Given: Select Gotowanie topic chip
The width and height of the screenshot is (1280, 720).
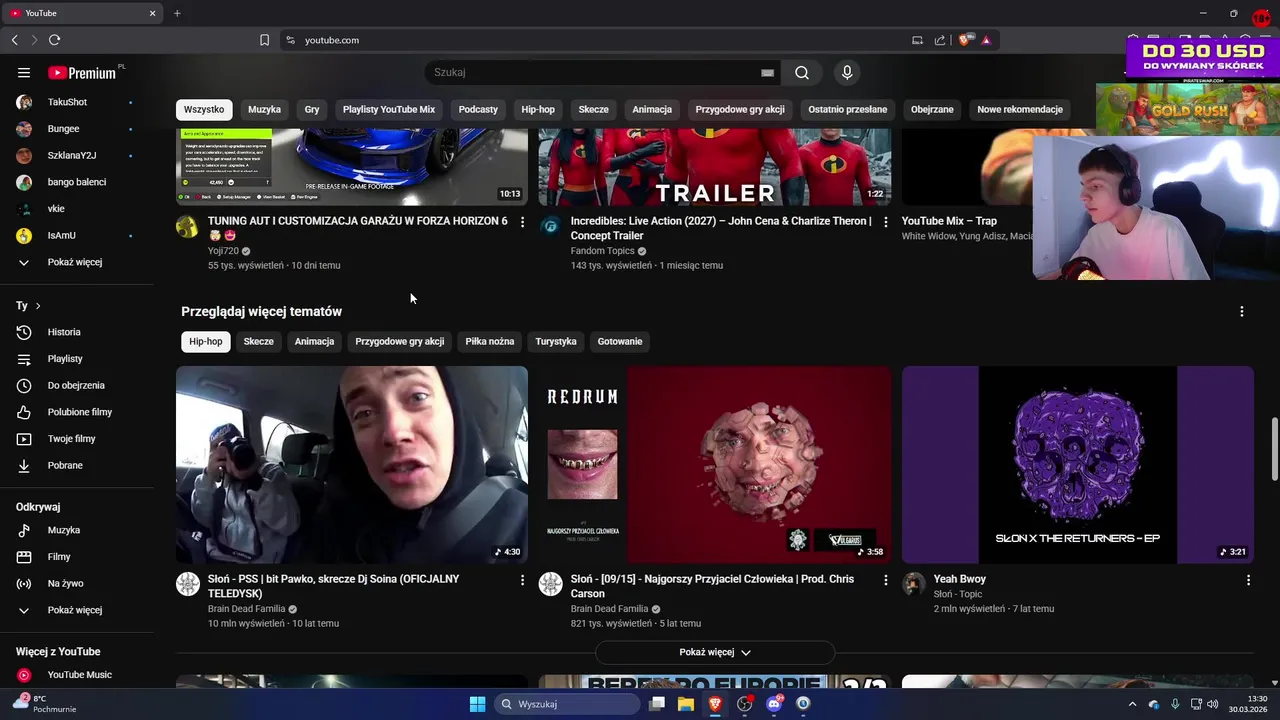Looking at the screenshot, I should (620, 341).
